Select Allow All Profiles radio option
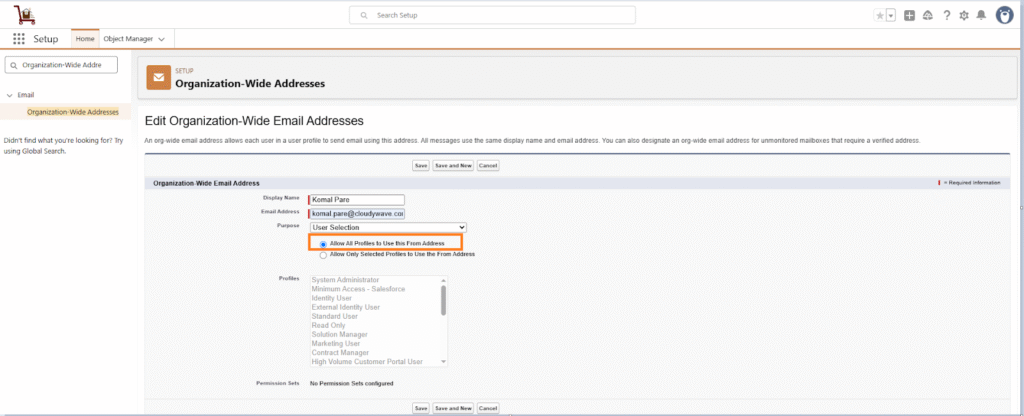1024x416 pixels. [323, 243]
